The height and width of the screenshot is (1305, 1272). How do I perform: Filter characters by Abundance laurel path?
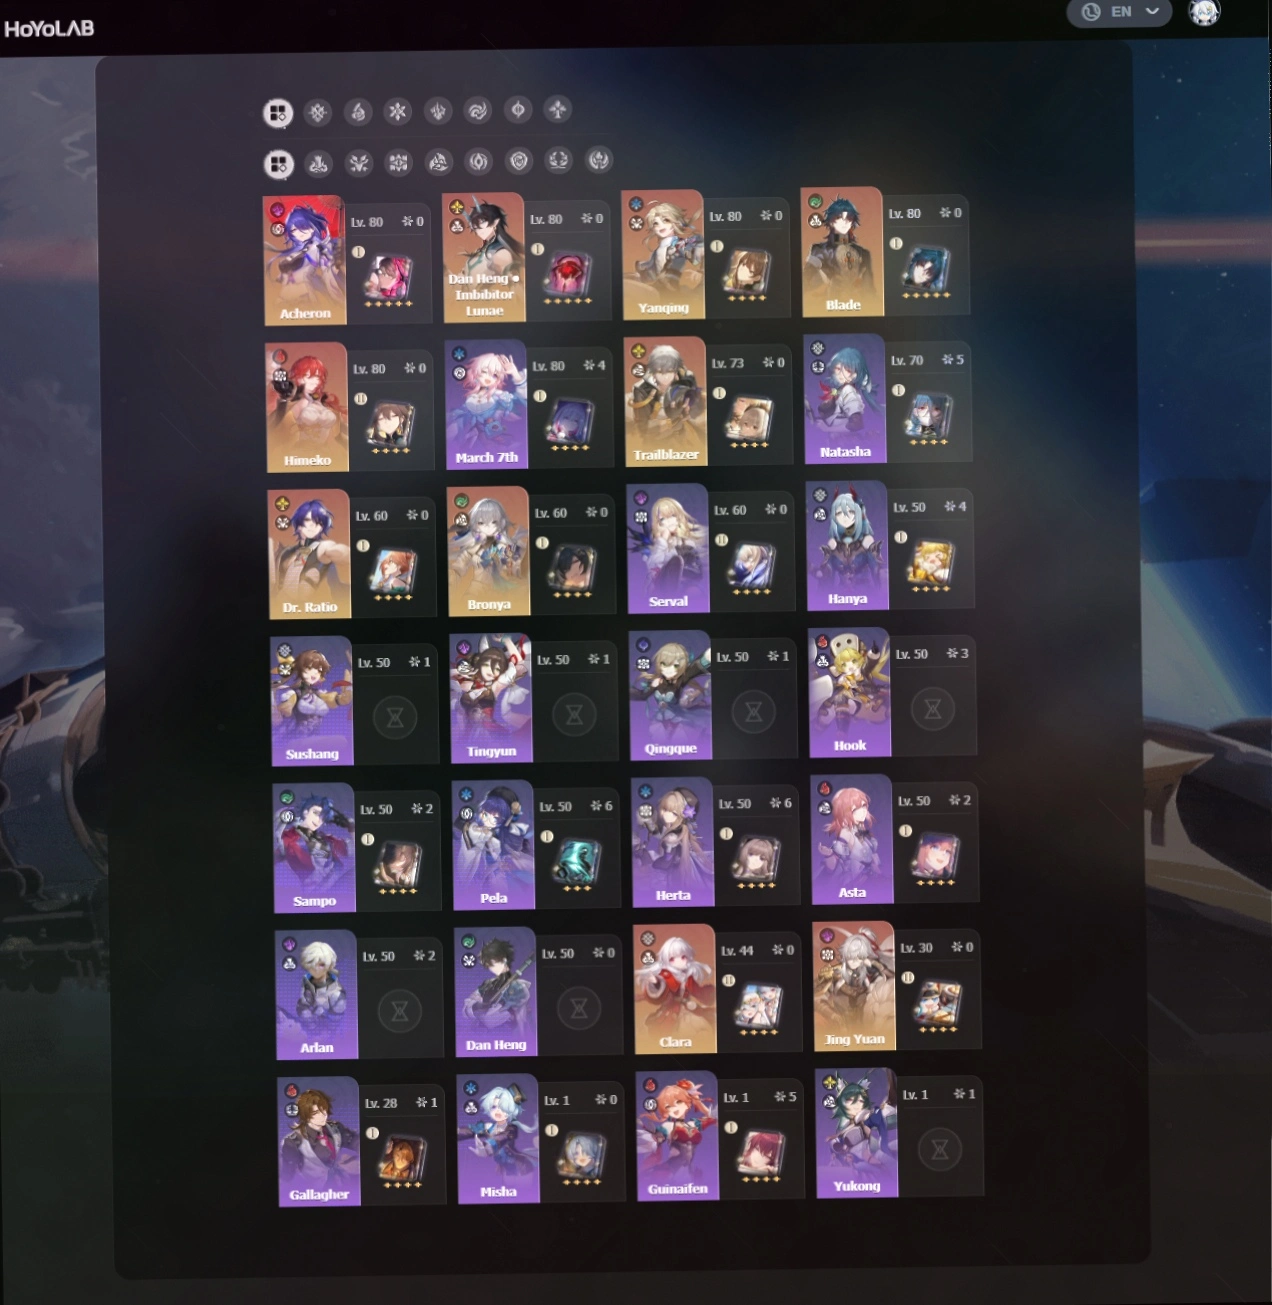tap(559, 159)
